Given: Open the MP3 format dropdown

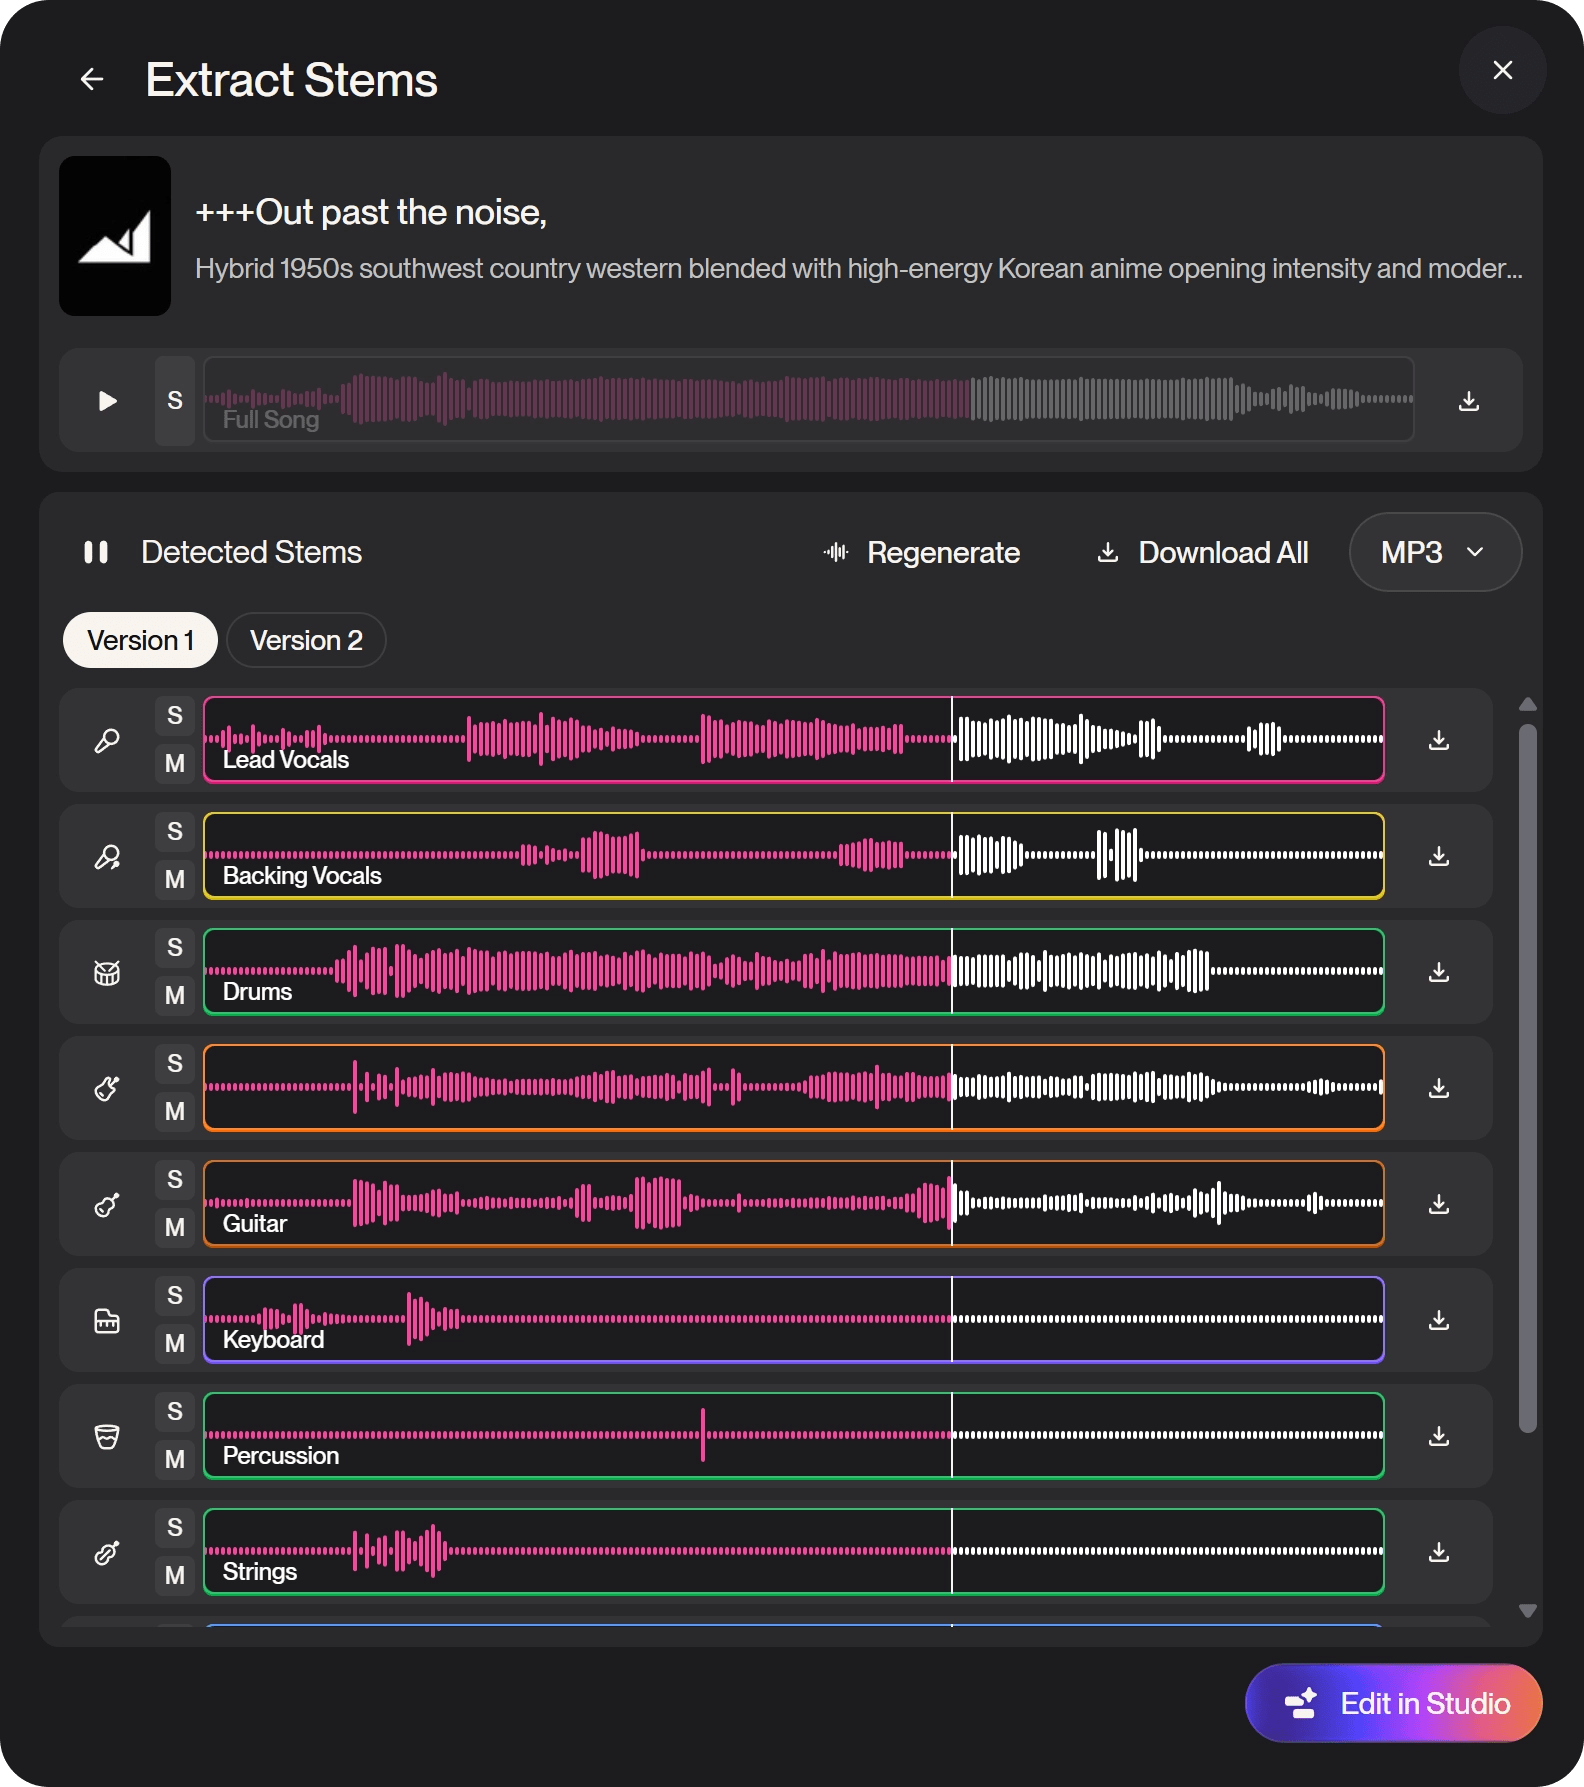Looking at the screenshot, I should [1435, 552].
